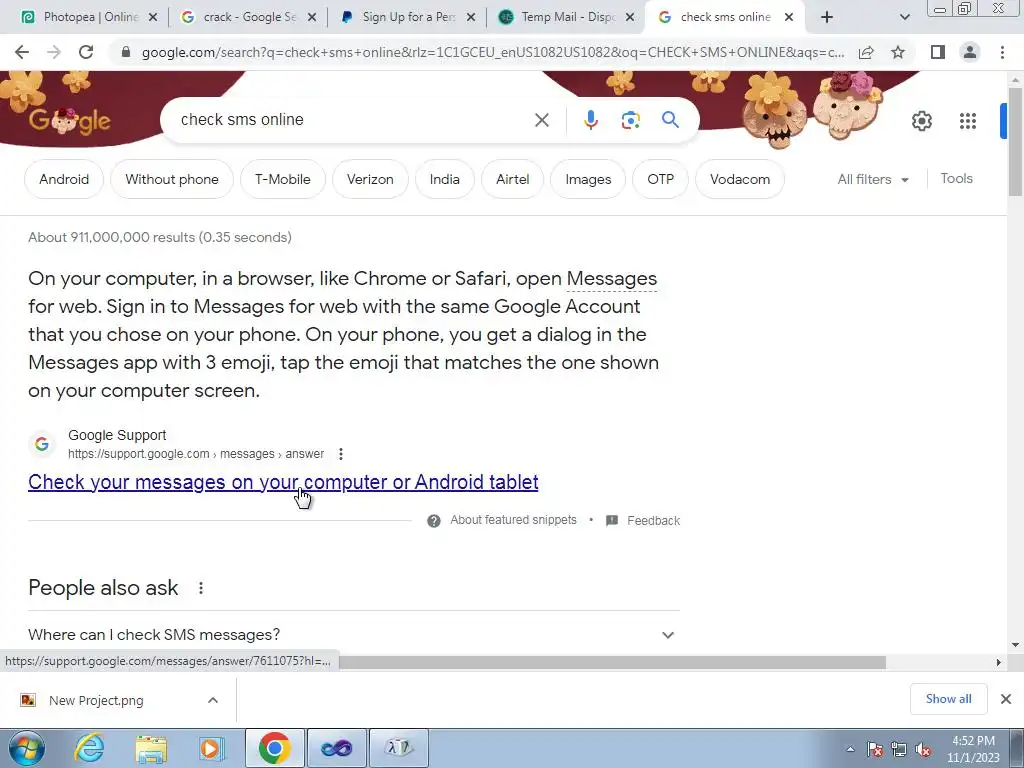Search by image with Google Lens
This screenshot has width=1024, height=768.
(630, 120)
